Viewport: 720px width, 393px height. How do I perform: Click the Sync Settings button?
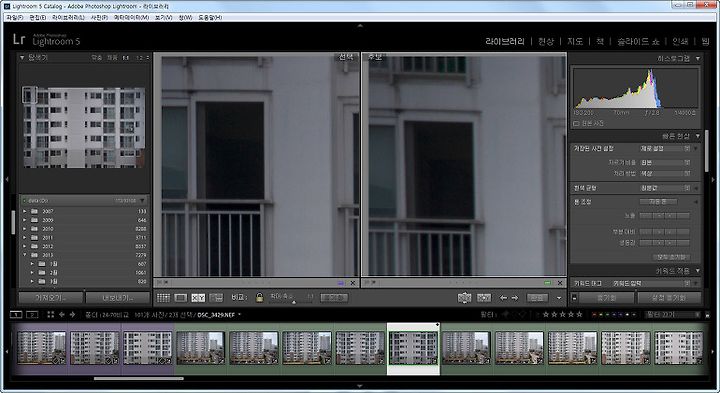pyautogui.click(x=669, y=298)
